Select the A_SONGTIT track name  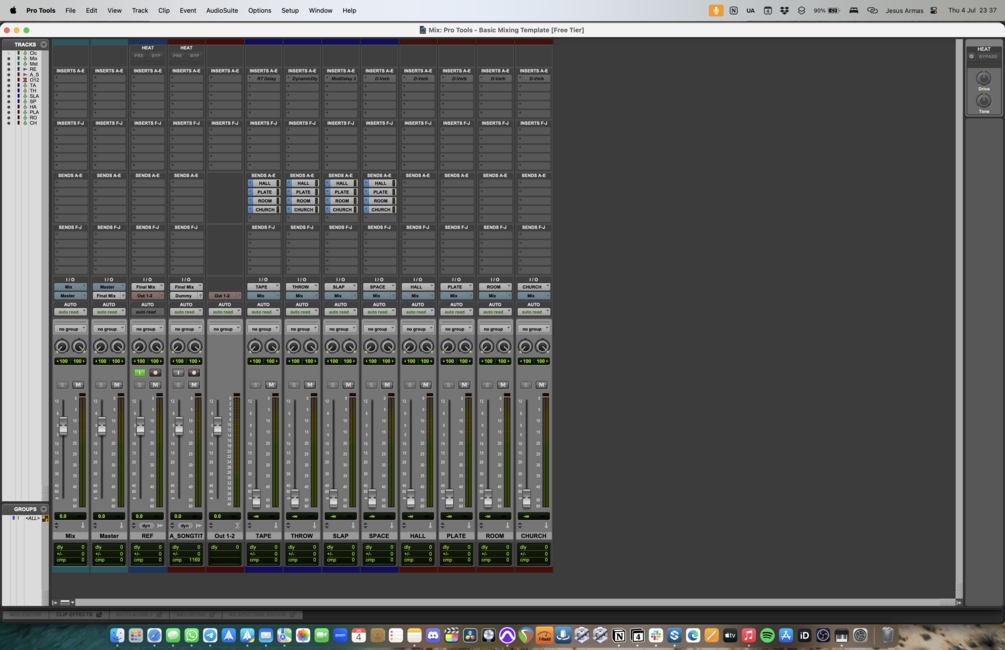point(186,536)
